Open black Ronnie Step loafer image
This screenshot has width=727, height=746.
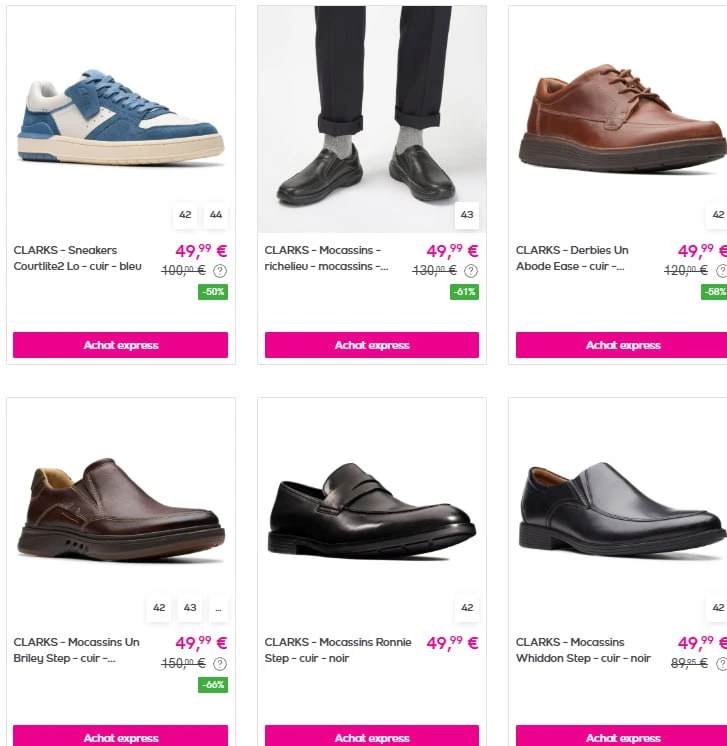[x=372, y=511]
